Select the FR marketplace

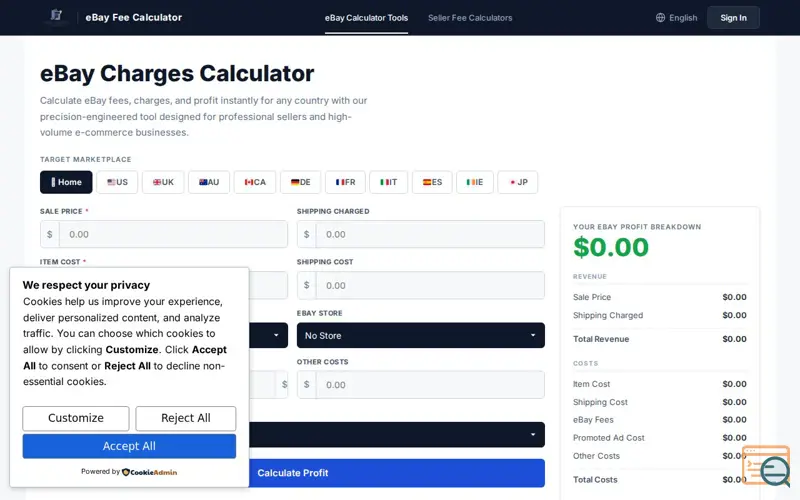coord(345,182)
